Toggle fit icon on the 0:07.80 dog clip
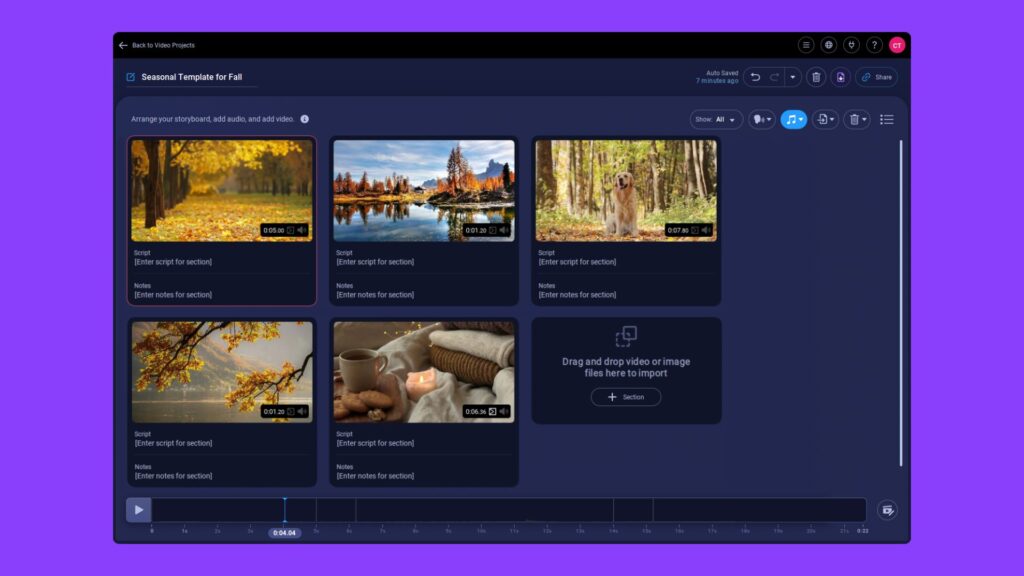1024x576 pixels. (x=695, y=230)
